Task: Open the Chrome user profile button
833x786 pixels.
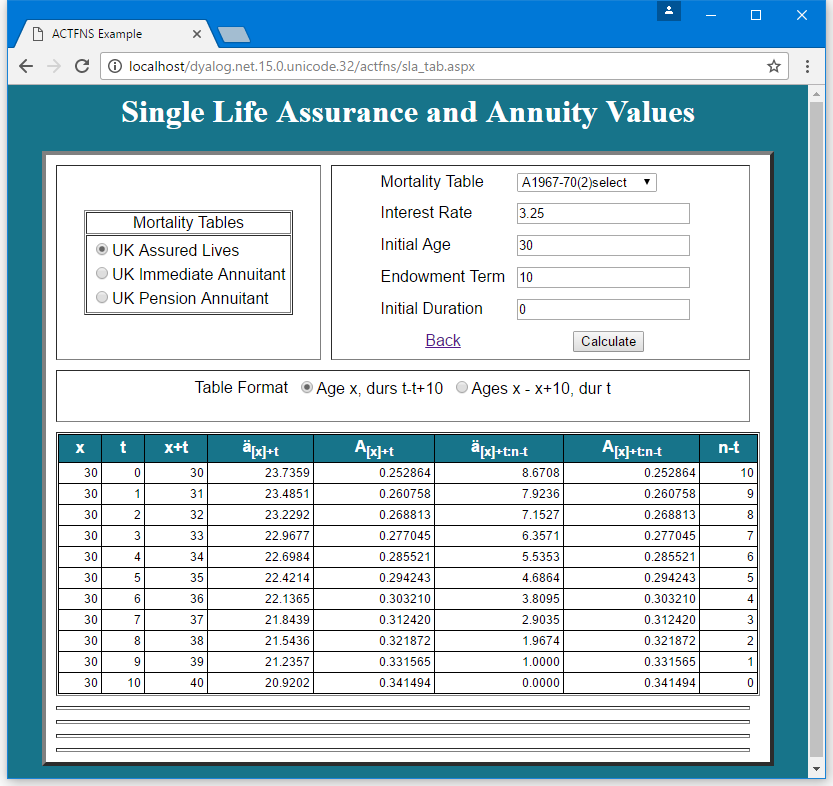Action: point(669,12)
